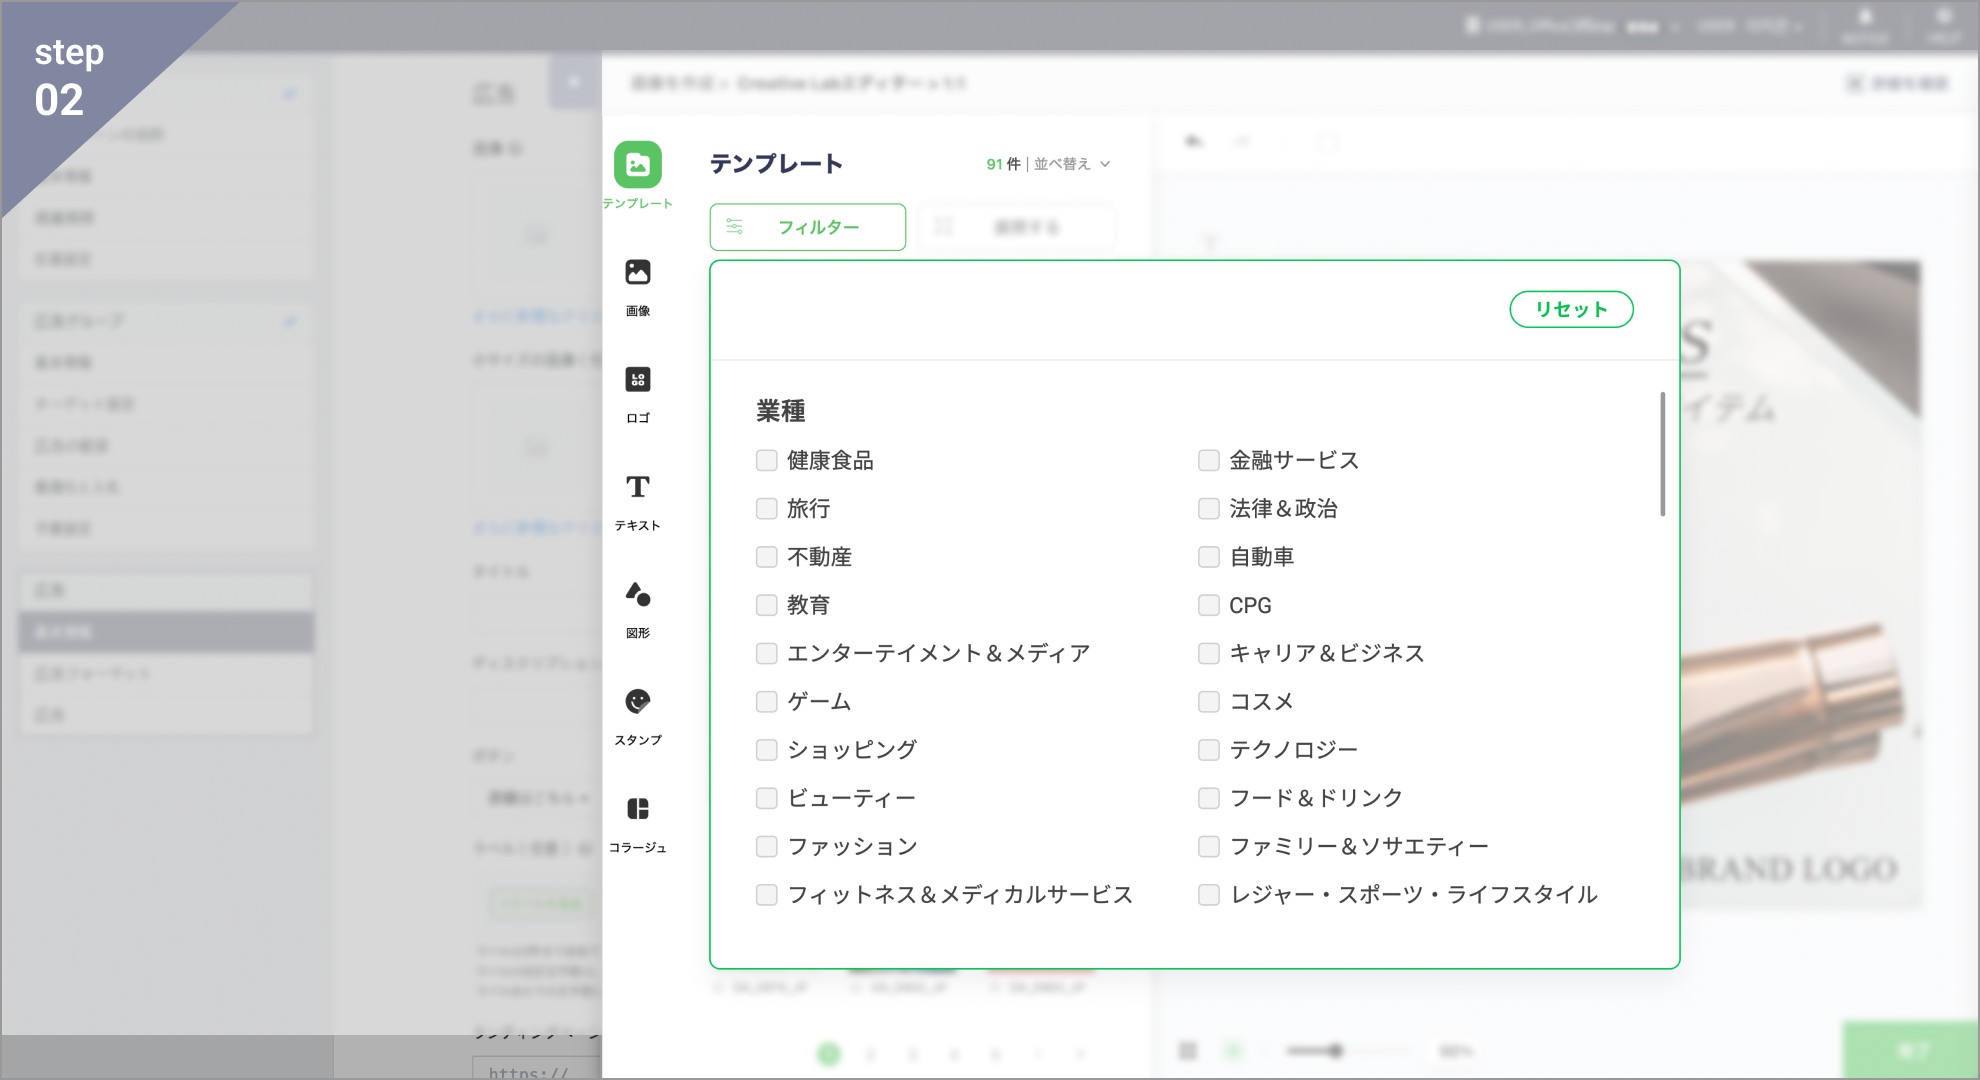Tick the ファッション checkbox

tap(767, 847)
